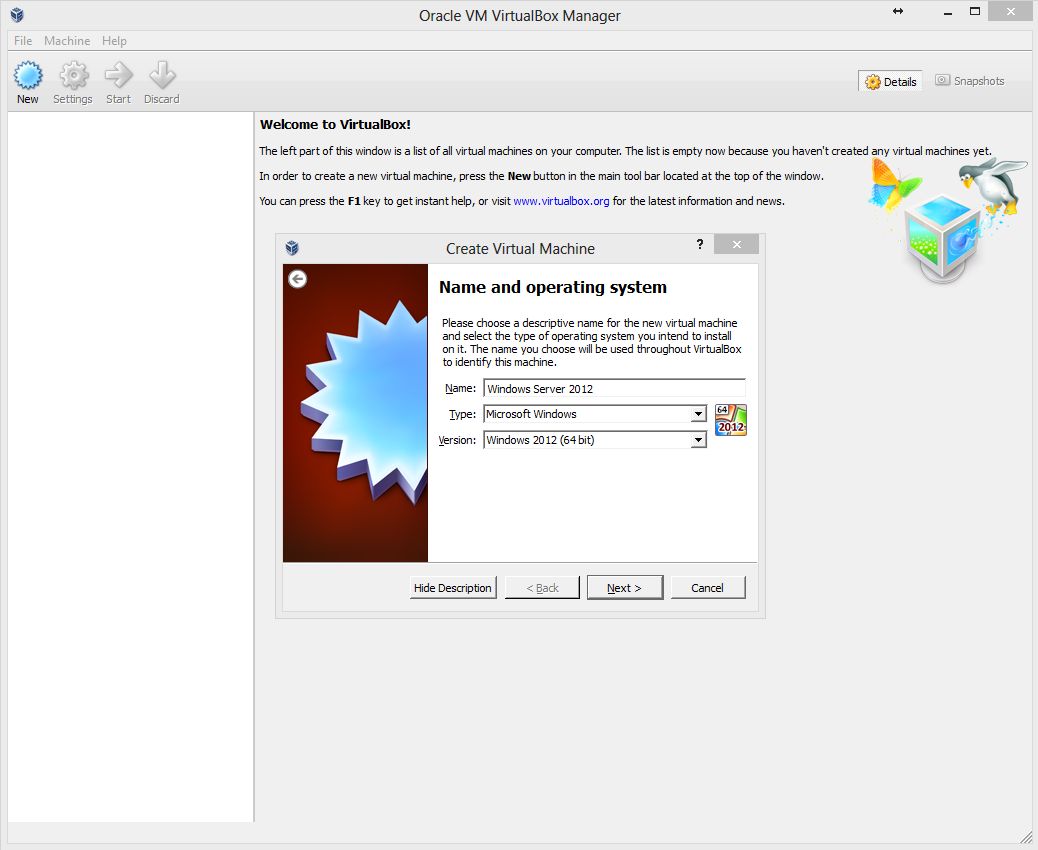The width and height of the screenshot is (1038, 850).
Task: Click the disabled Back button
Action: 542,588
